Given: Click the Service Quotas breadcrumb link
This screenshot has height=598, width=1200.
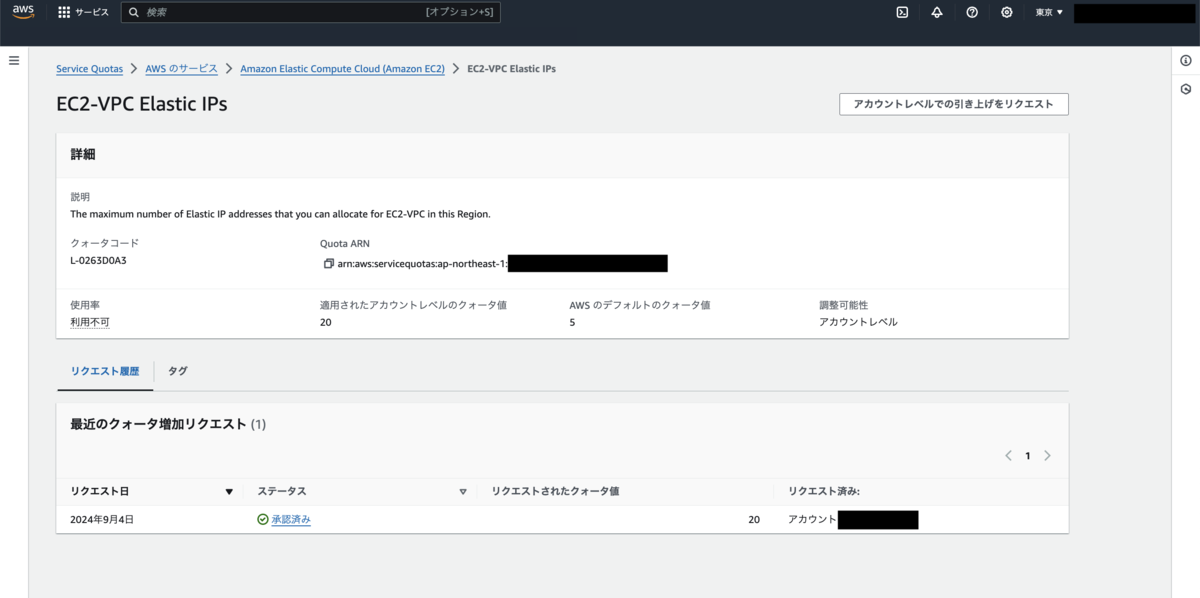Looking at the screenshot, I should tap(89, 69).
